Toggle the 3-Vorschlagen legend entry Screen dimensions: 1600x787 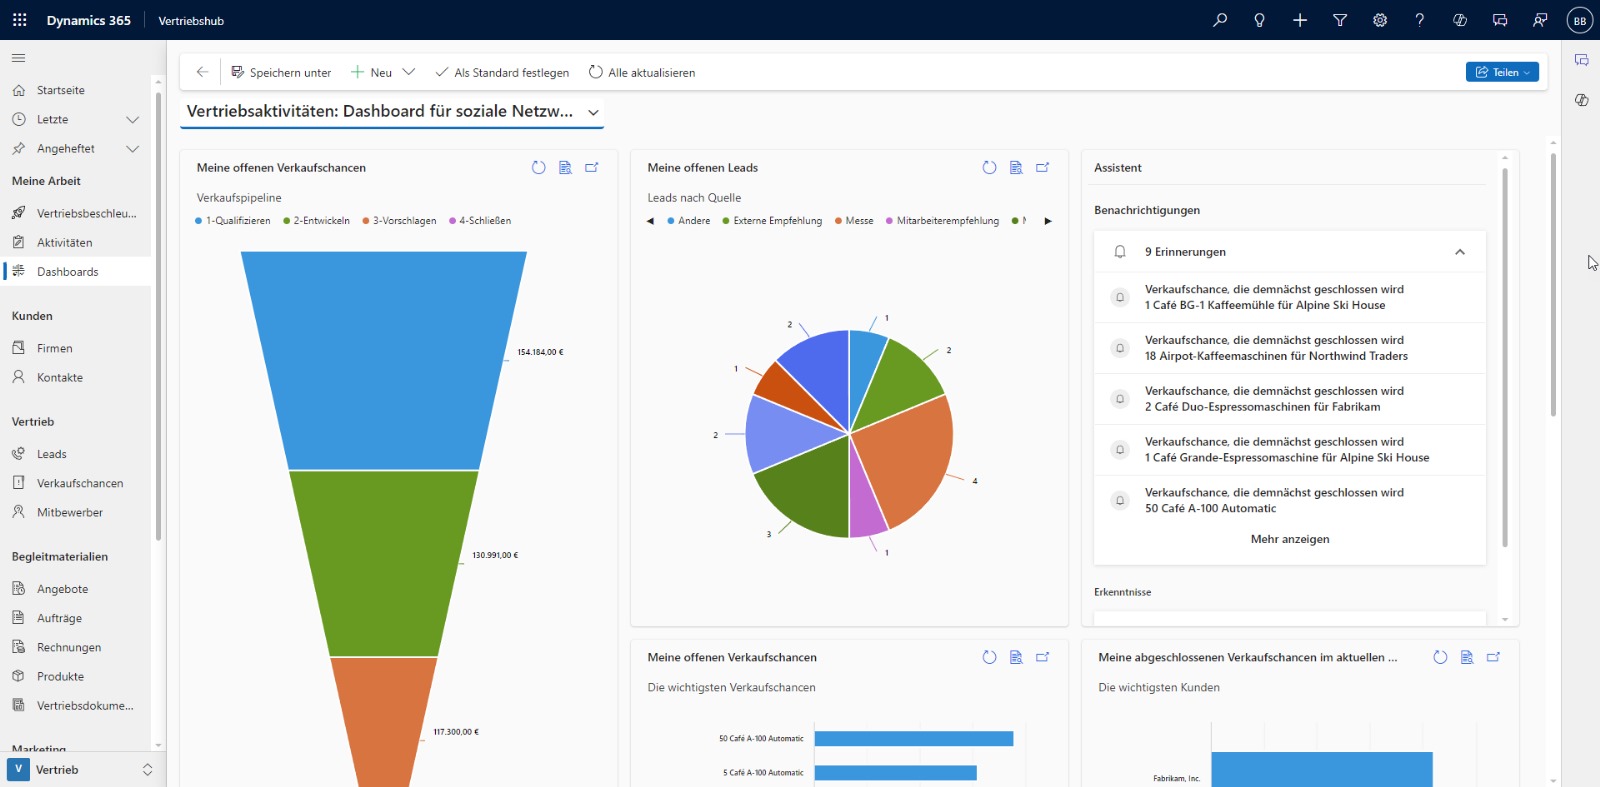(404, 221)
